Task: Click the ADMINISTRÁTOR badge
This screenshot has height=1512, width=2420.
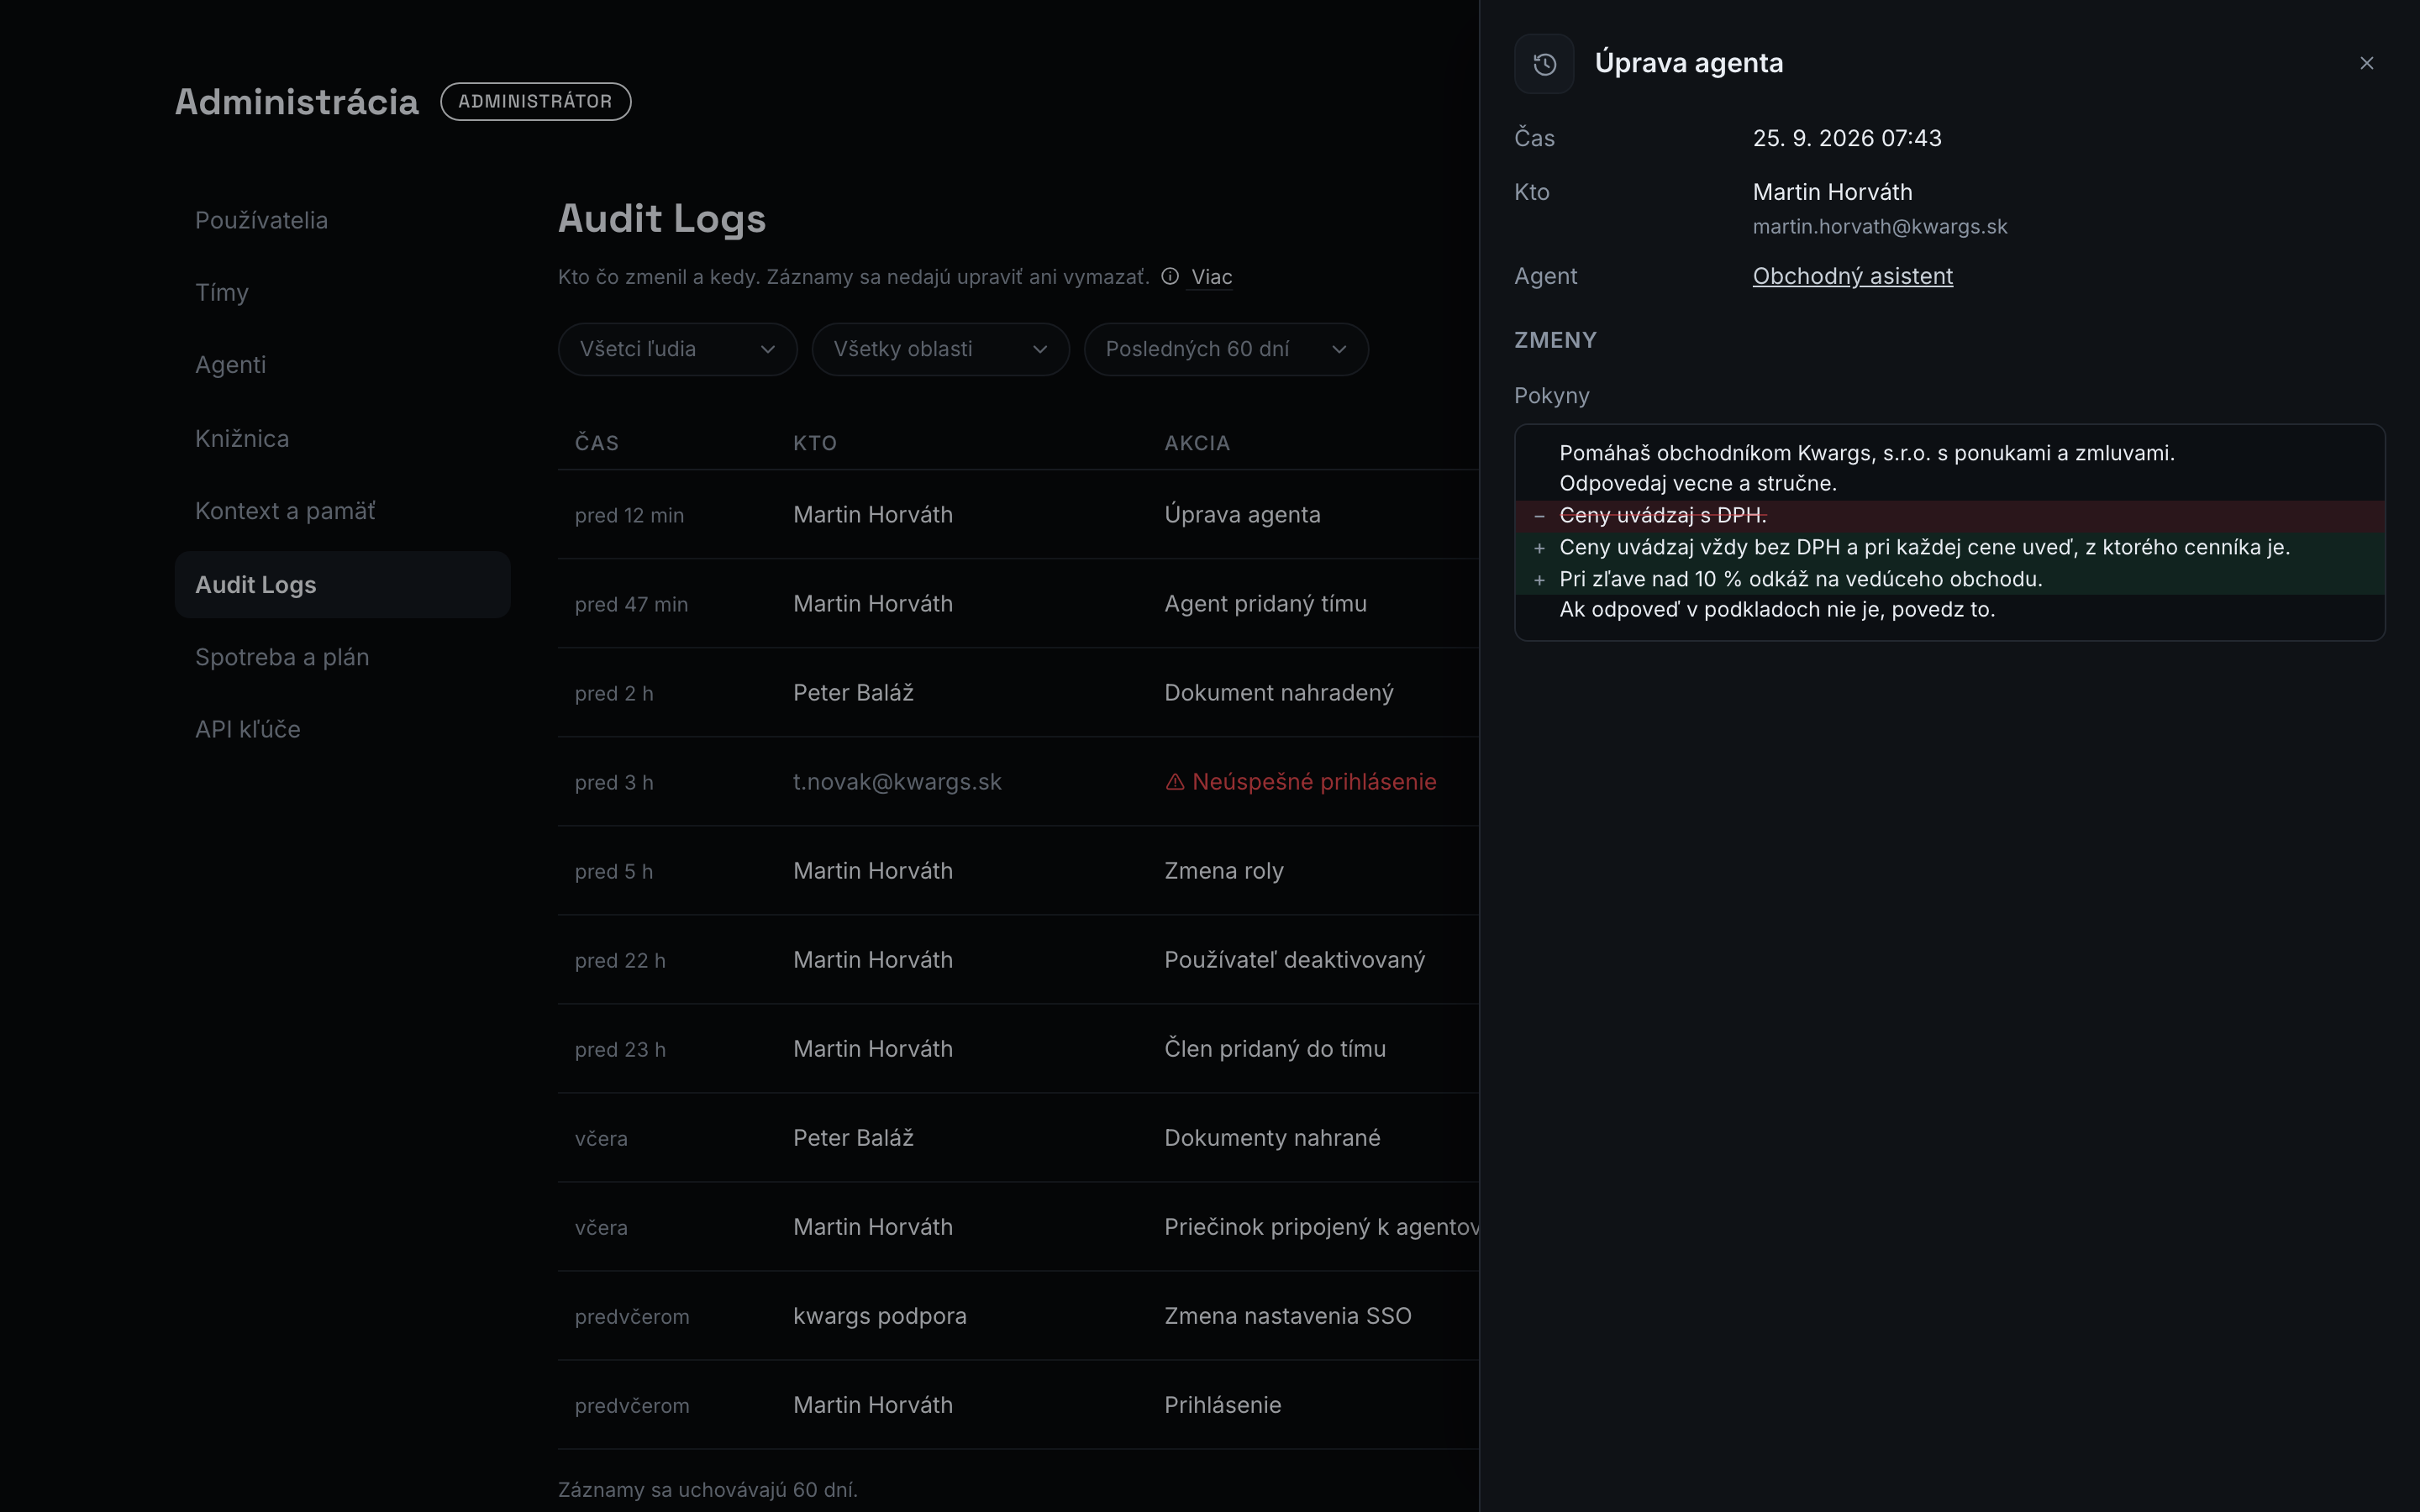Action: 535,102
